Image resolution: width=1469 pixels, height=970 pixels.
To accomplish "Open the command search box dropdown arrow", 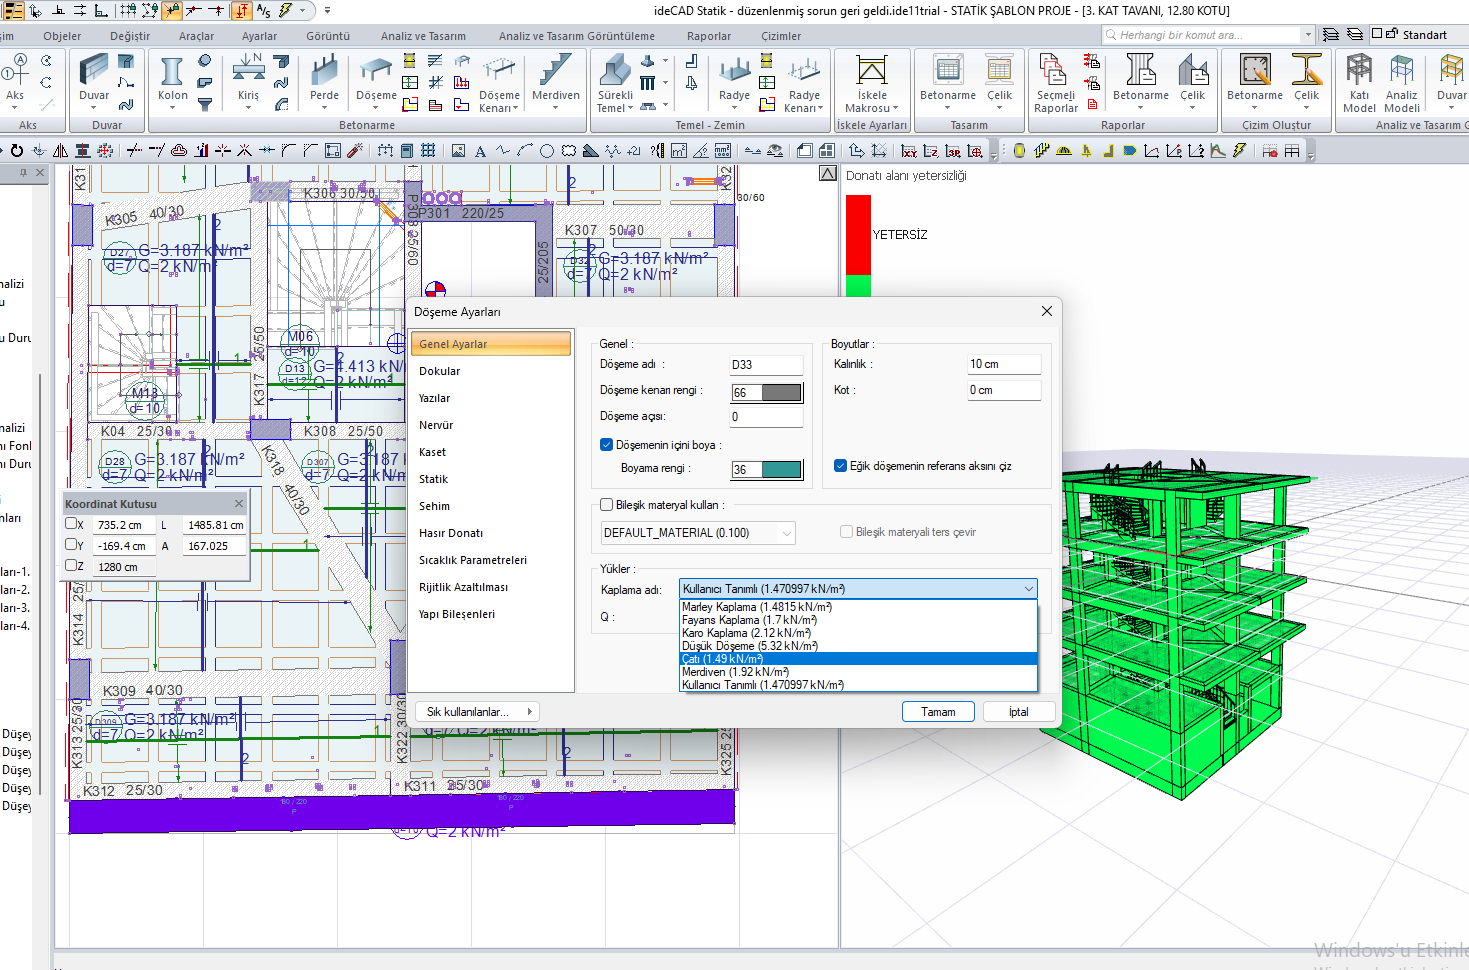I will pyautogui.click(x=1308, y=35).
